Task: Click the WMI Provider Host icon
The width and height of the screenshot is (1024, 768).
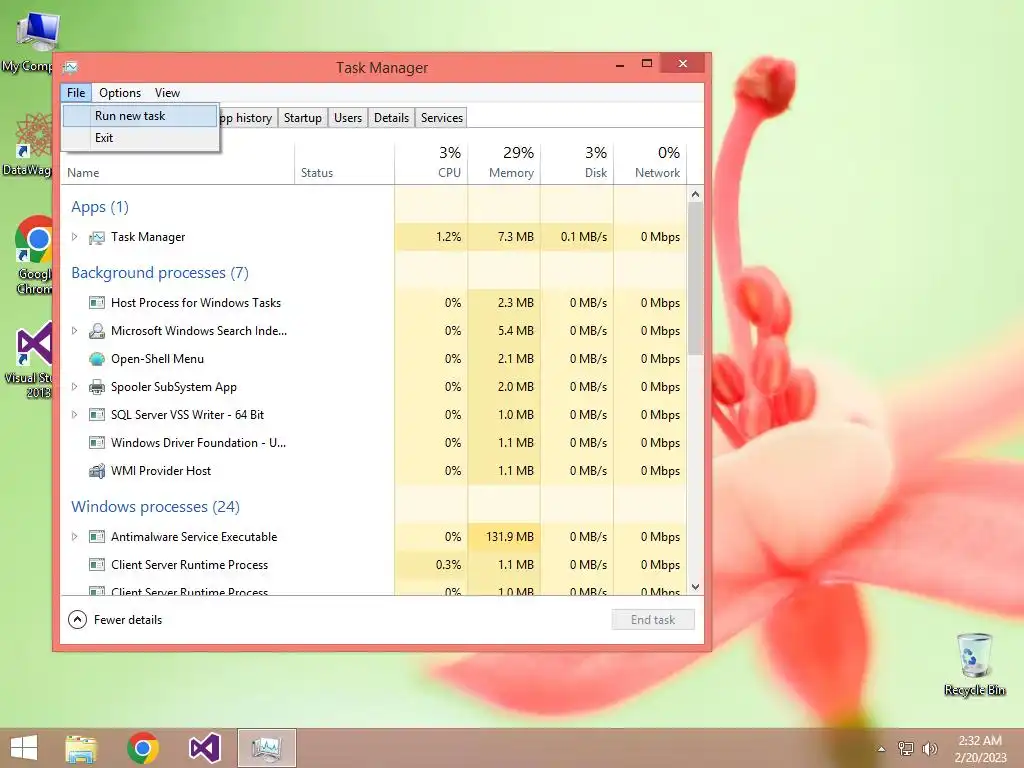Action: coord(97,471)
